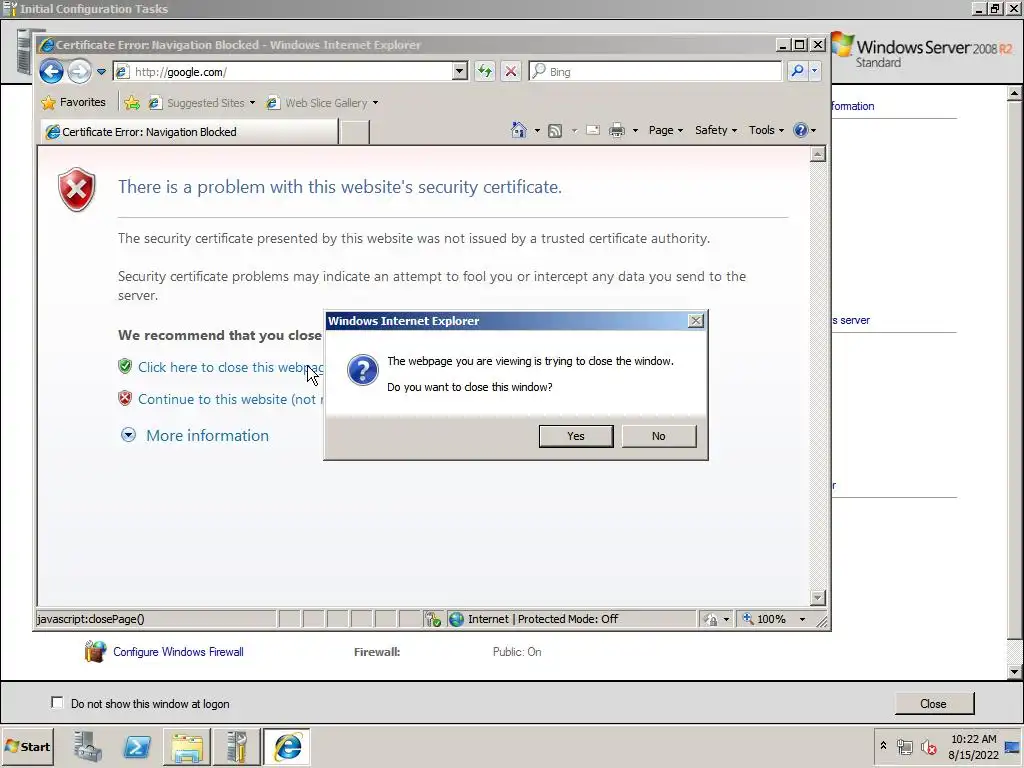Click the Add to Favorites Bar icon
This screenshot has width=1024, height=768.
click(x=132, y=103)
